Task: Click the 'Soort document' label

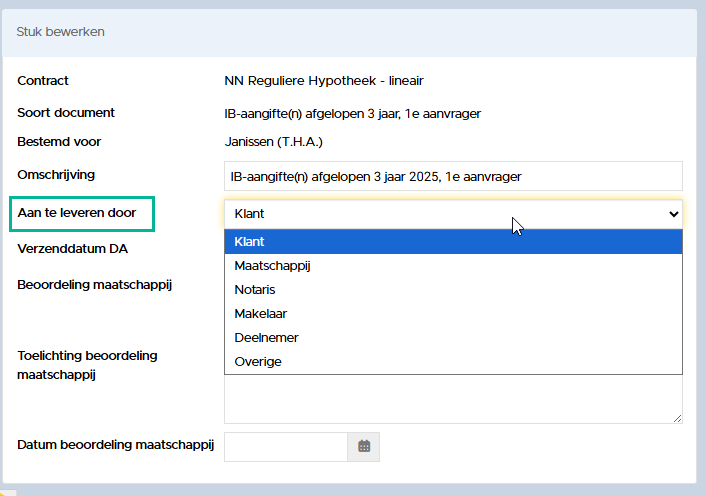Action: (x=66, y=113)
